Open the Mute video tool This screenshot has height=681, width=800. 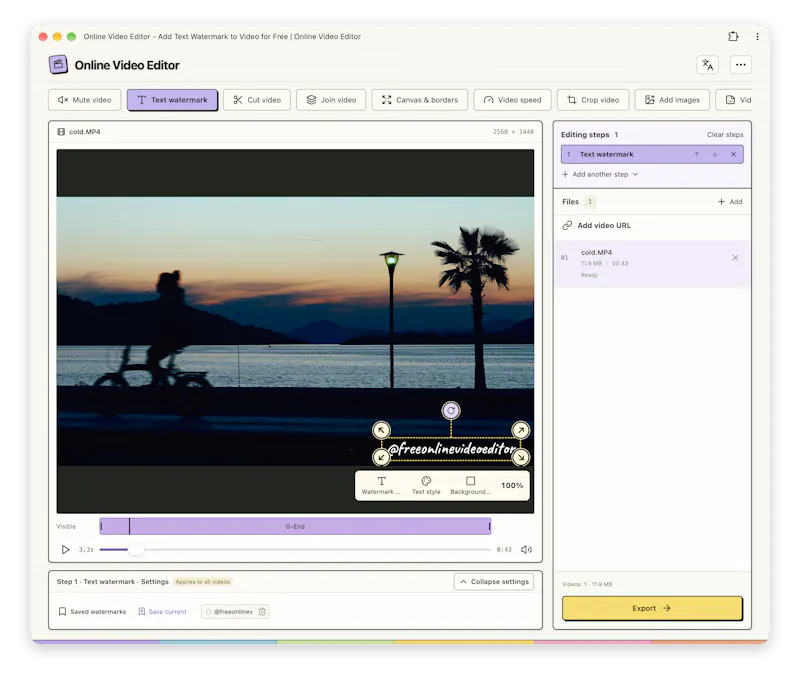pyautogui.click(x=85, y=100)
